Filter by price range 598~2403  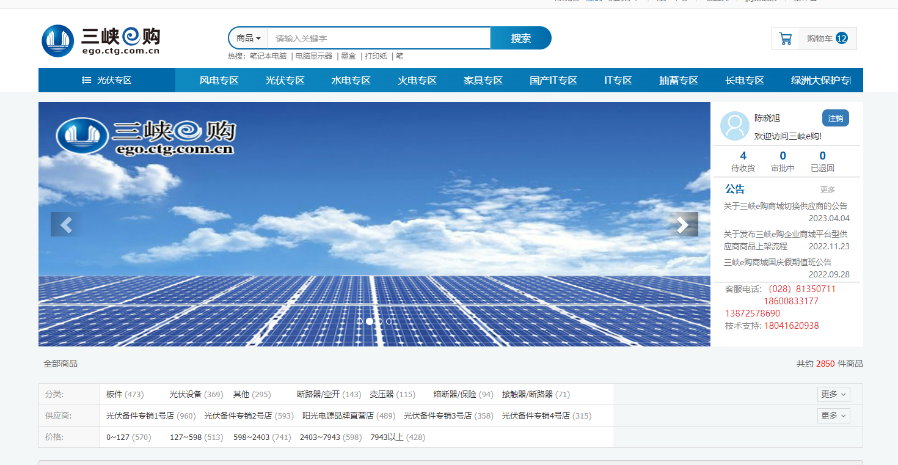coord(262,437)
